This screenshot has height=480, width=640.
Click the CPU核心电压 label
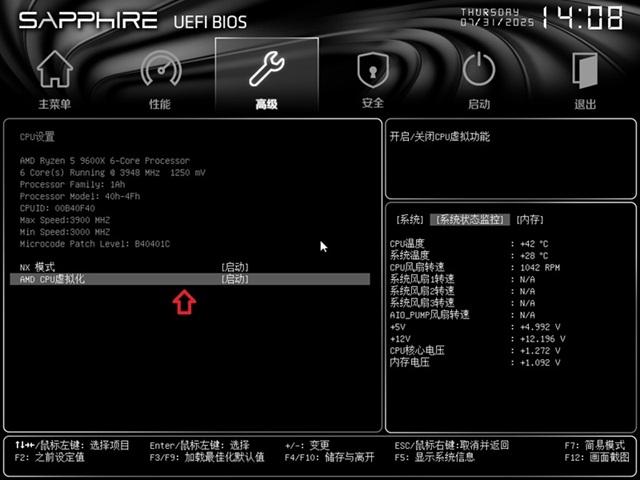pos(417,351)
